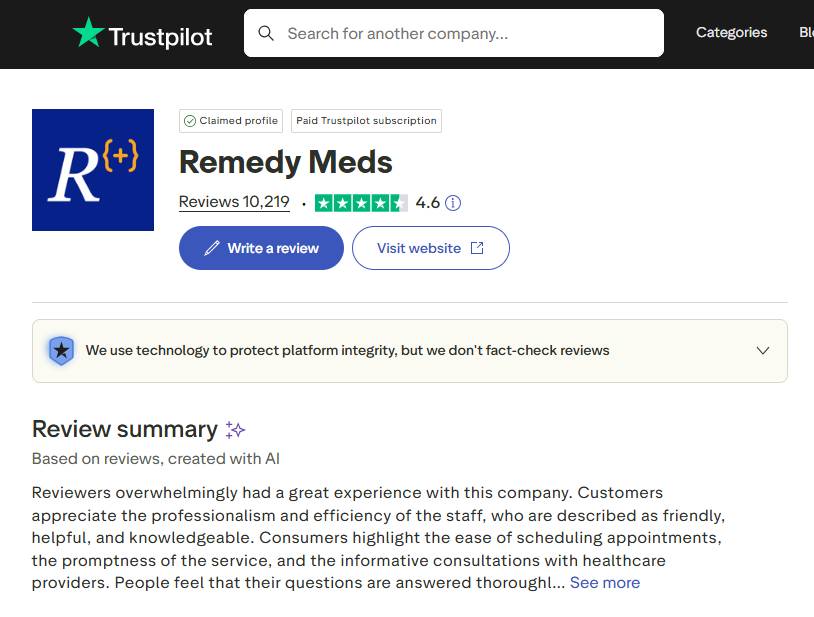This screenshot has width=814, height=617.
Task: Click the AI sparkle icon beside Review summary
Action: coord(235,430)
